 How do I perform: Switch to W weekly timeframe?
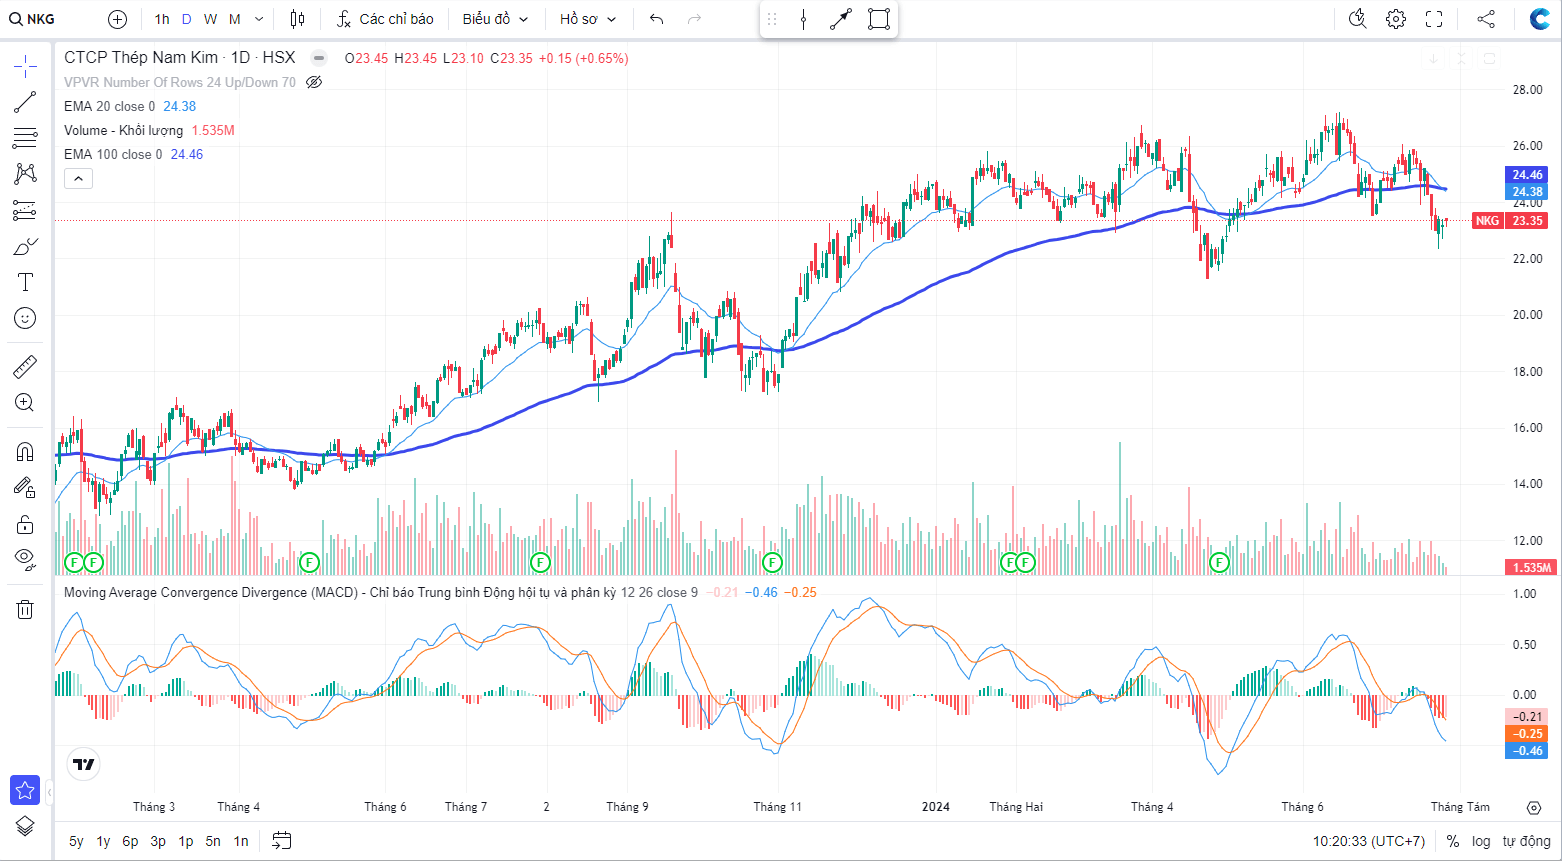[210, 19]
